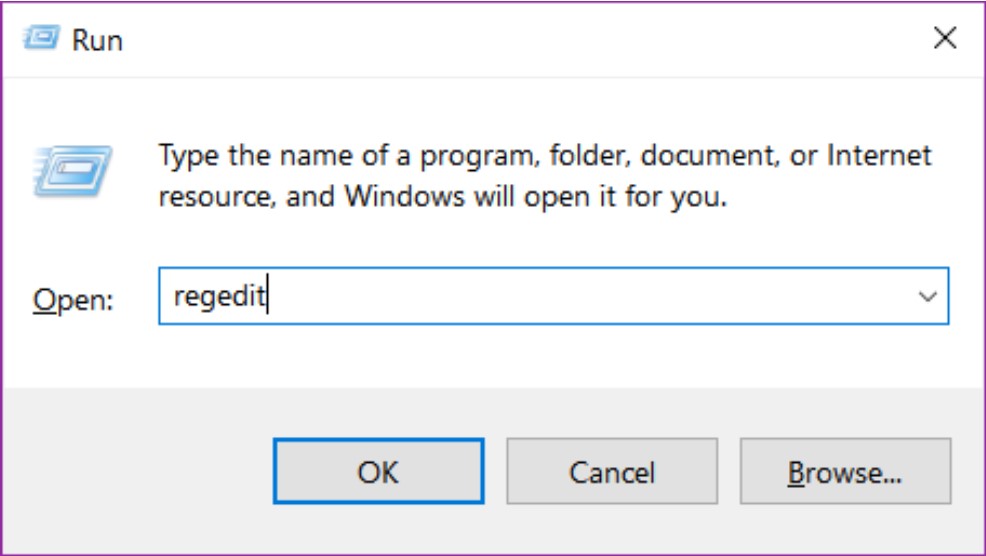Open the Browse... file picker
Image resolution: width=986 pixels, height=556 pixels.
[x=845, y=471]
